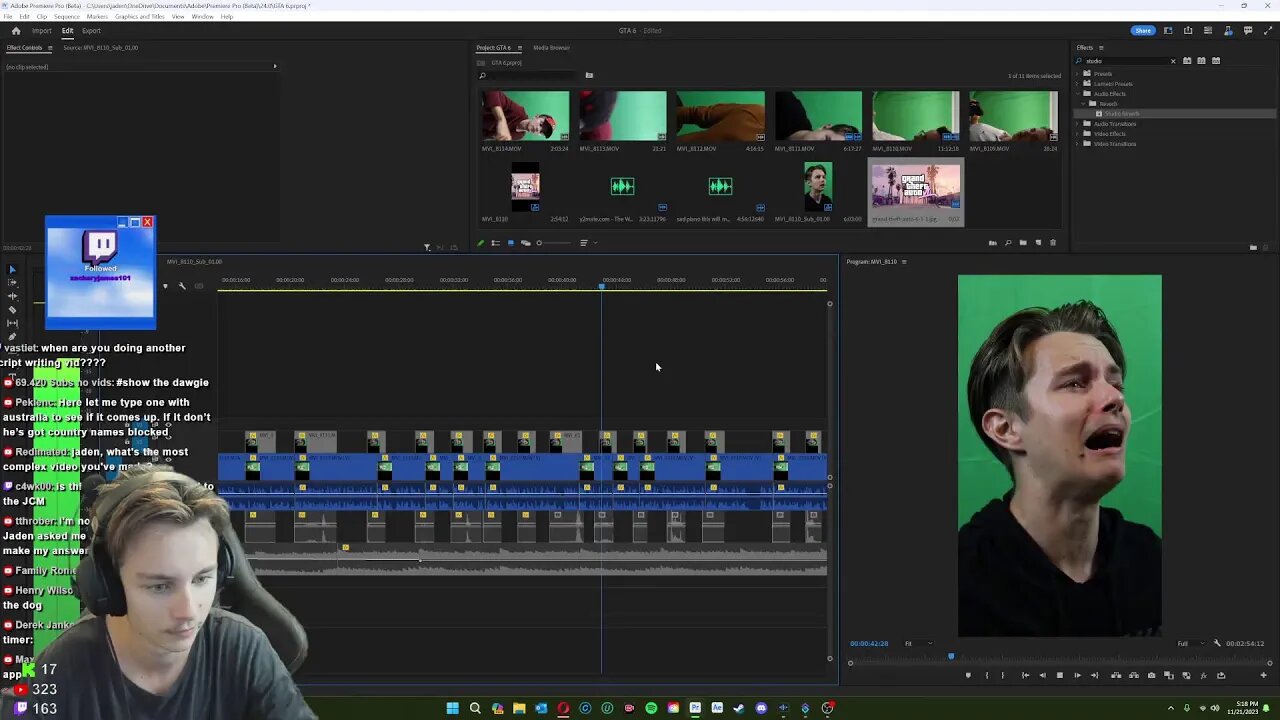Viewport: 1280px width, 720px height.
Task: Click the Home icon in Premiere
Action: point(15,31)
